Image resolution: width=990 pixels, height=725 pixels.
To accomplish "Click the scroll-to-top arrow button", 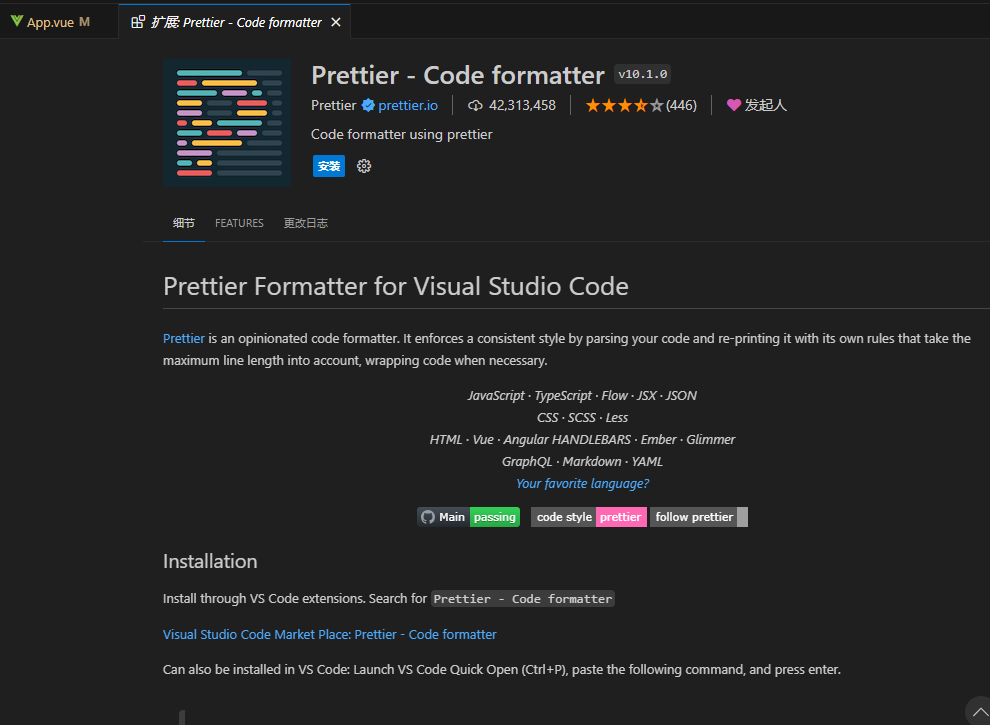I will [978, 712].
